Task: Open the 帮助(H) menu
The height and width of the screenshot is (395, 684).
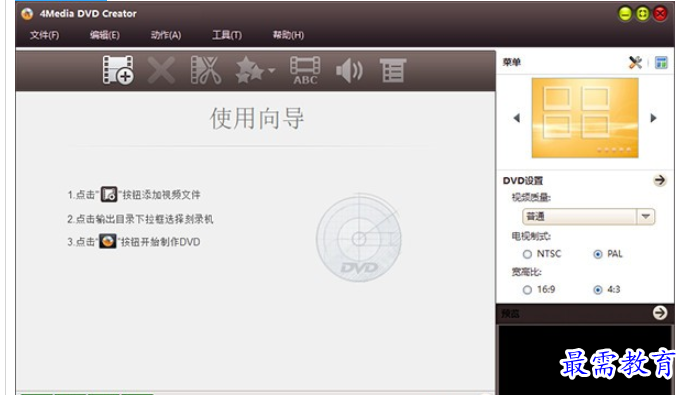Action: [288, 35]
